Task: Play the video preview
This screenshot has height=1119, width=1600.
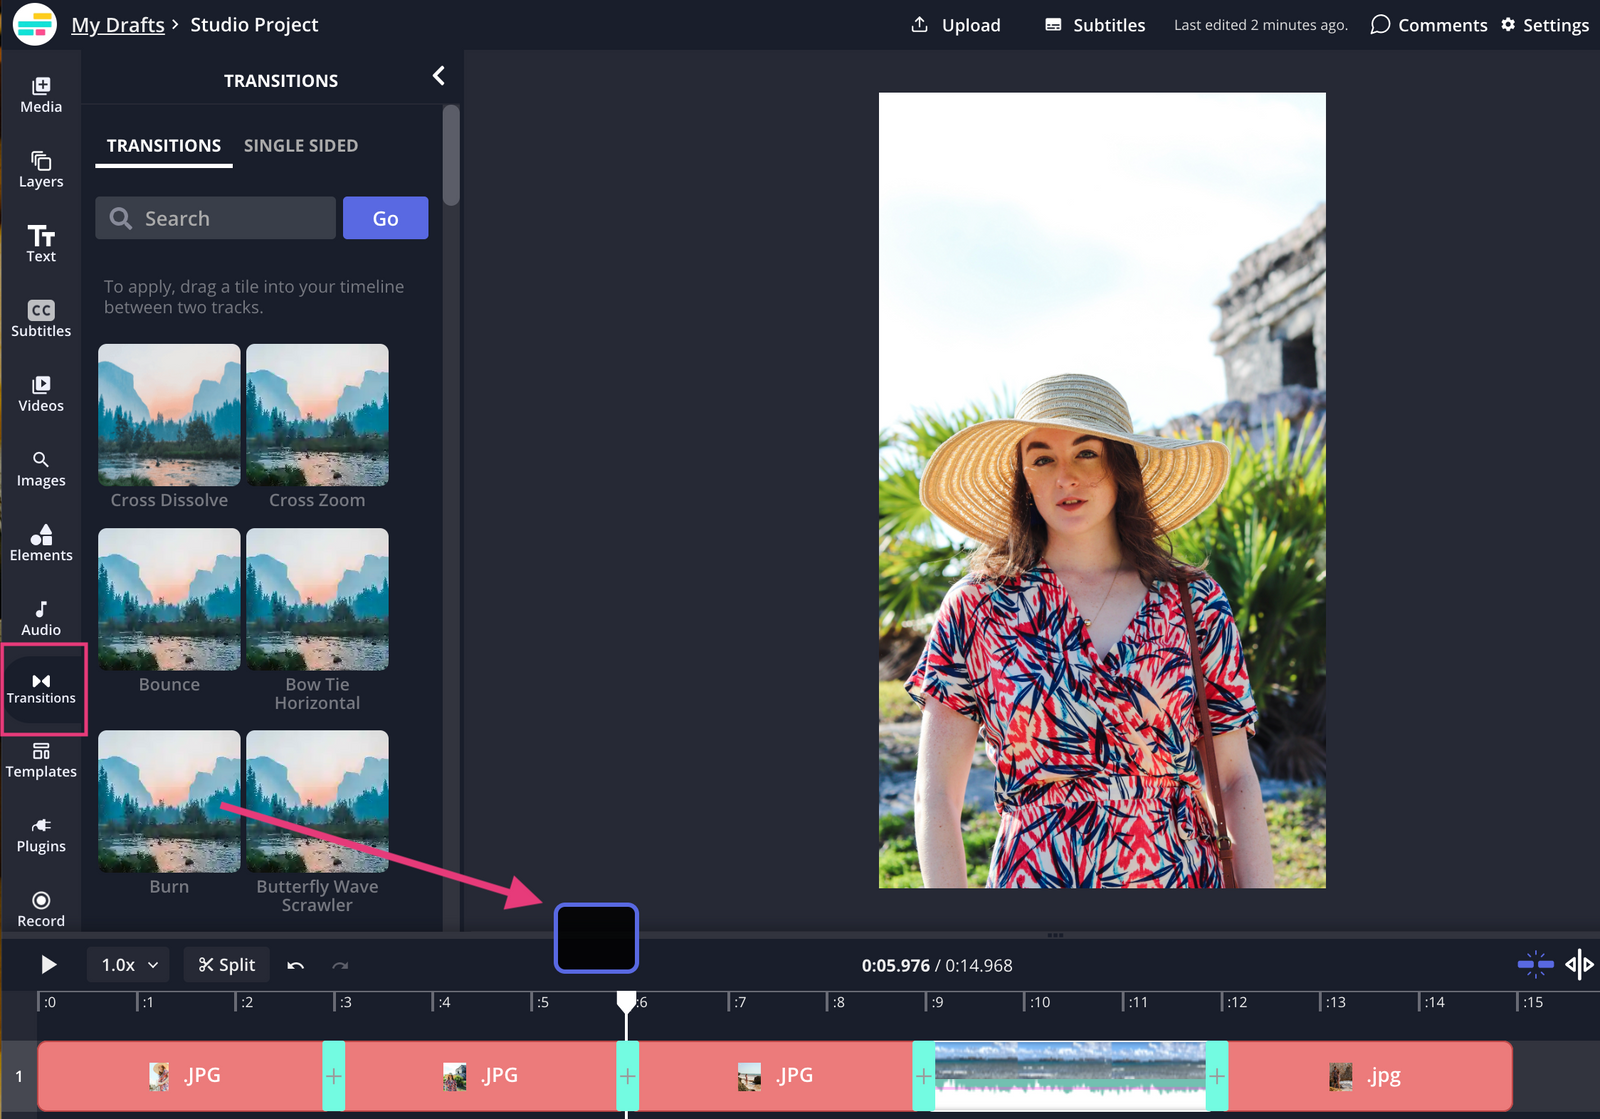Action: coord(48,964)
